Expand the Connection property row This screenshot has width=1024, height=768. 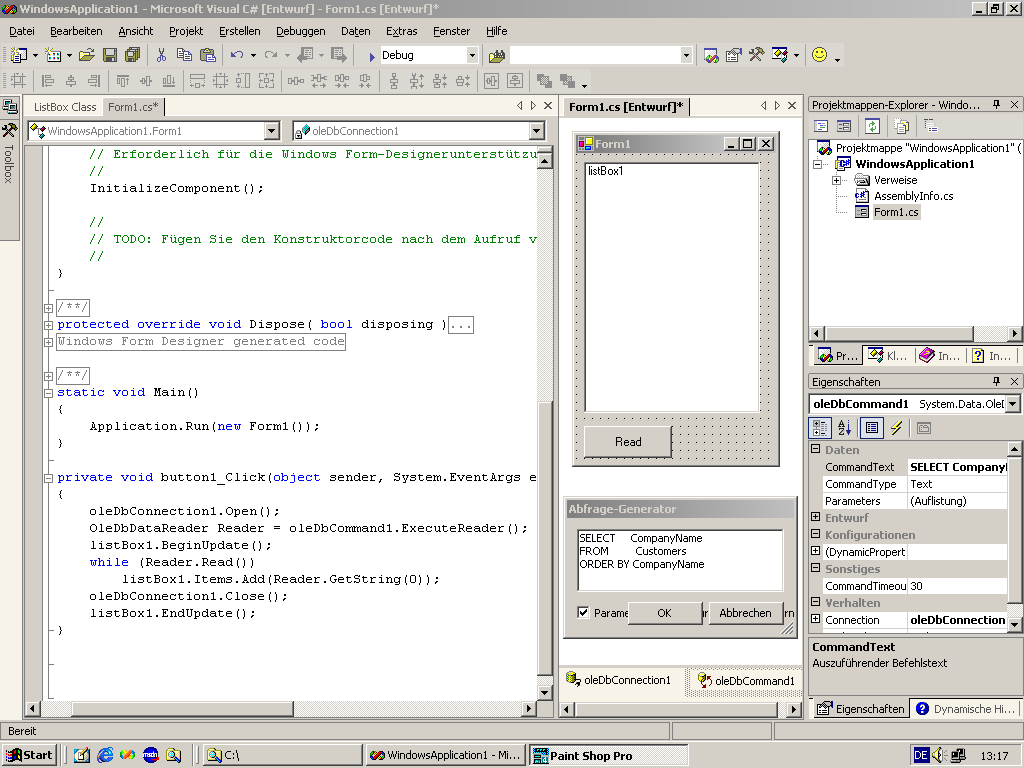click(x=816, y=619)
